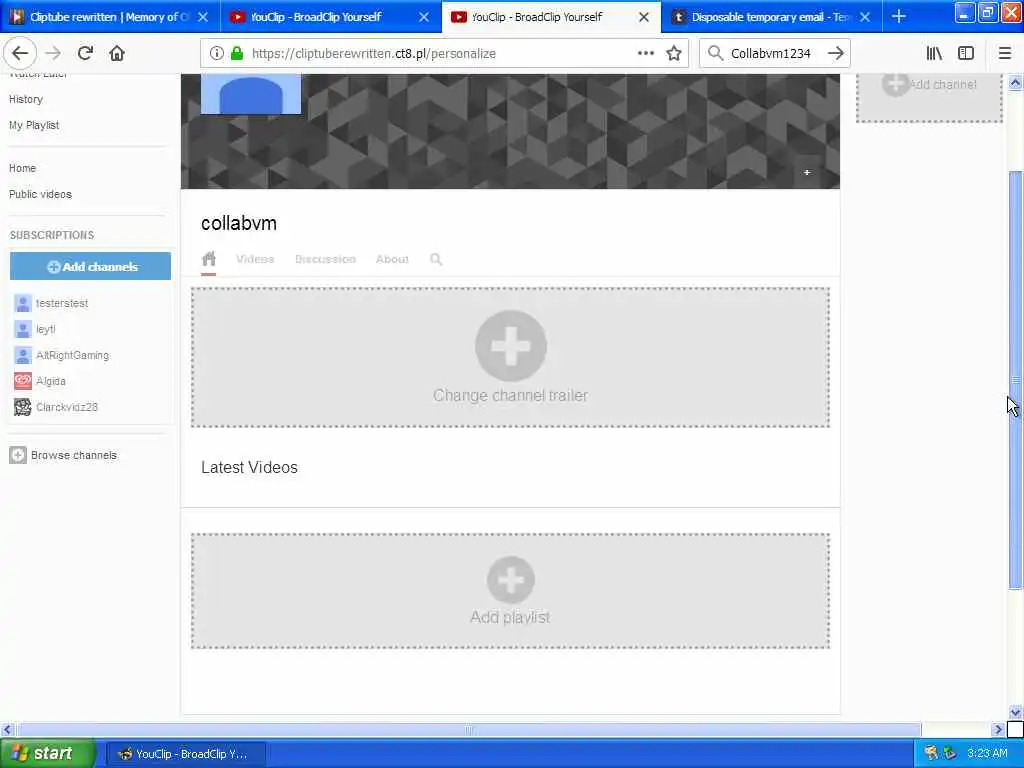Close the active YouClip tab
Viewport: 1024px width, 768px height.
point(644,17)
